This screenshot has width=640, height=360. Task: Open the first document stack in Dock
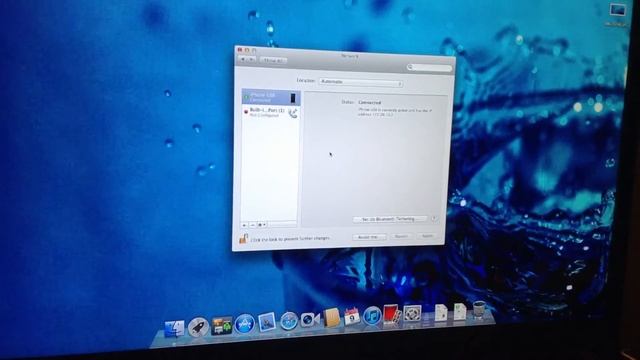tap(441, 312)
